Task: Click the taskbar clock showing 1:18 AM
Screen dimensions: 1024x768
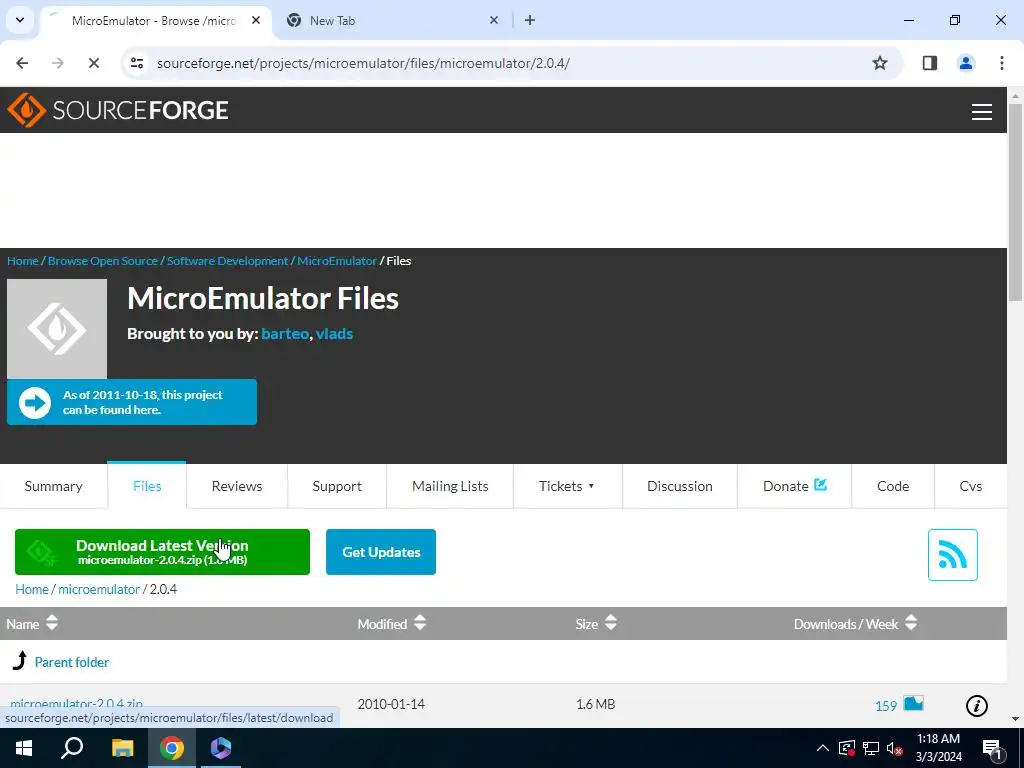Action: 938,748
